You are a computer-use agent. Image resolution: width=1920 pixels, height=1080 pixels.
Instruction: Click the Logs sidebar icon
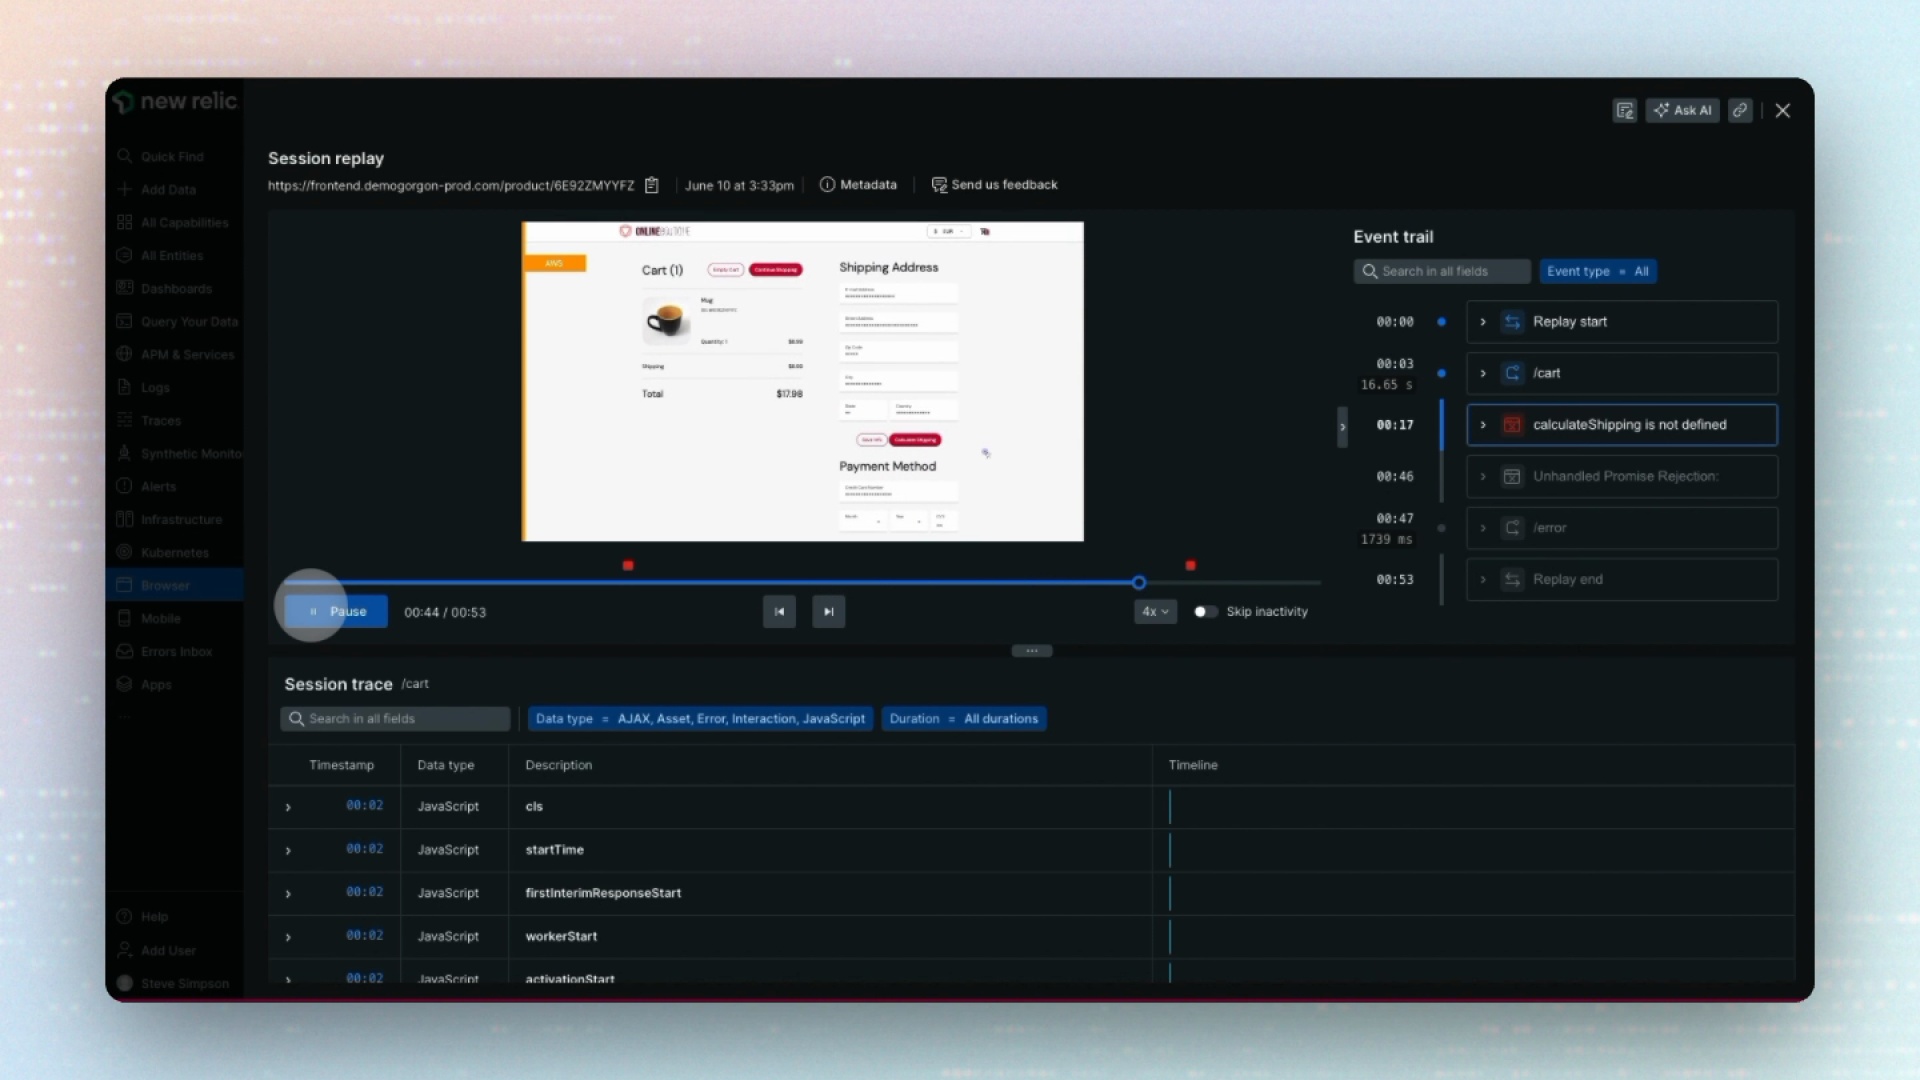click(124, 388)
